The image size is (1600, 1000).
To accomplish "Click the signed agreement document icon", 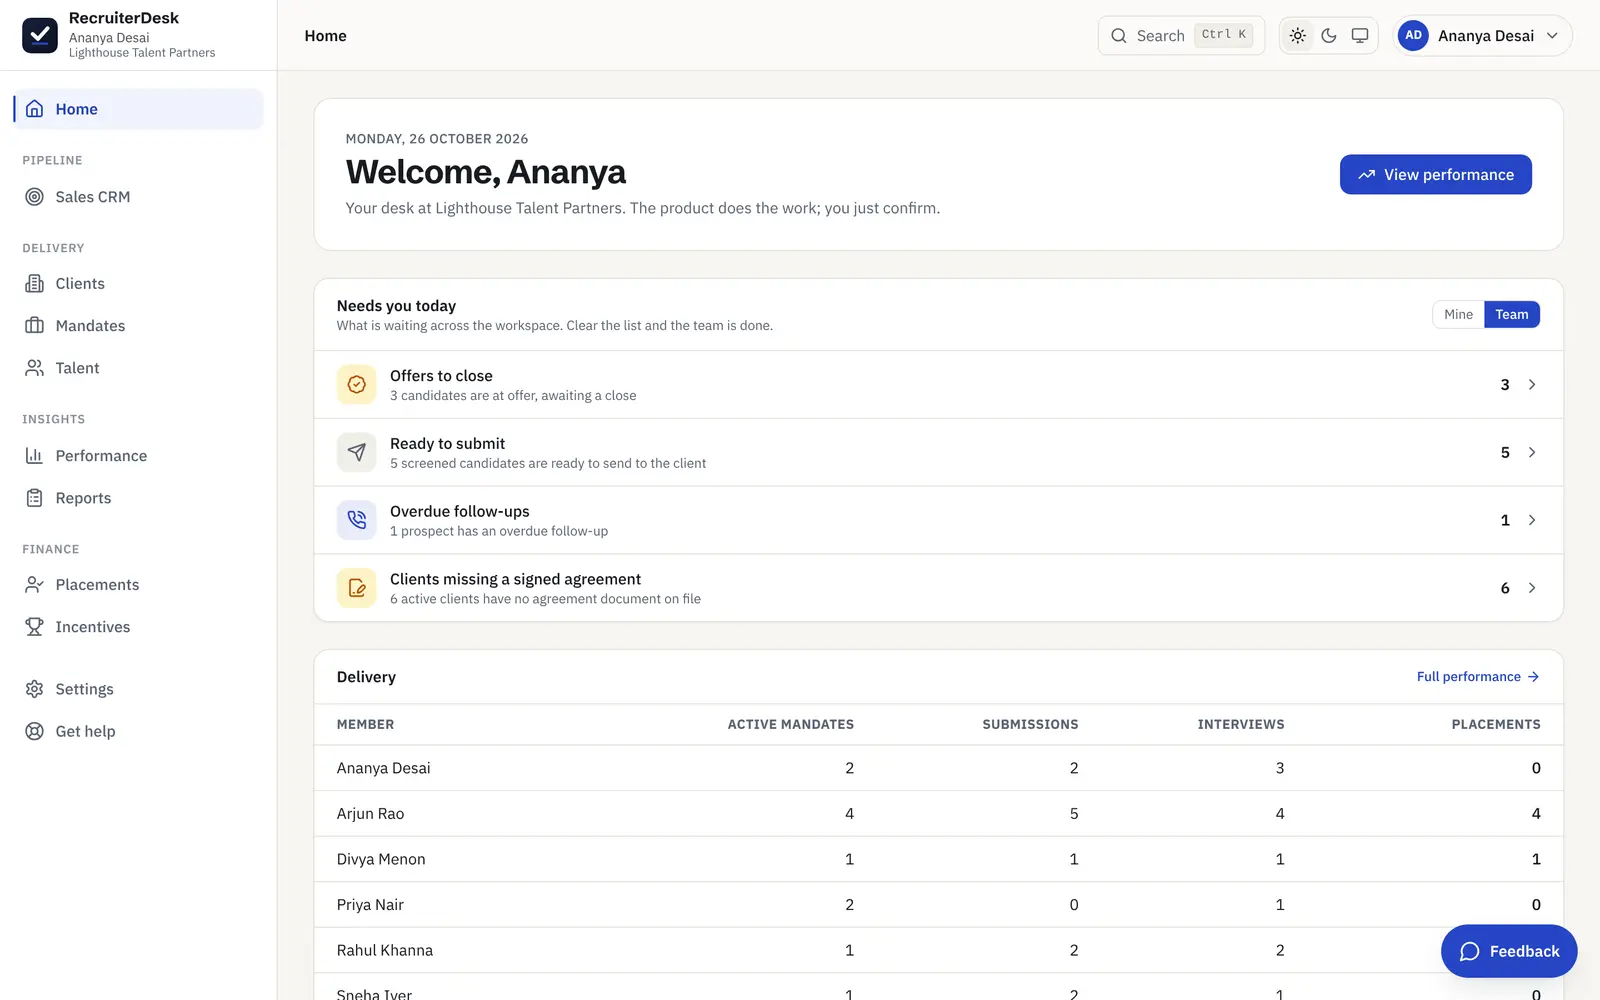I will [357, 588].
